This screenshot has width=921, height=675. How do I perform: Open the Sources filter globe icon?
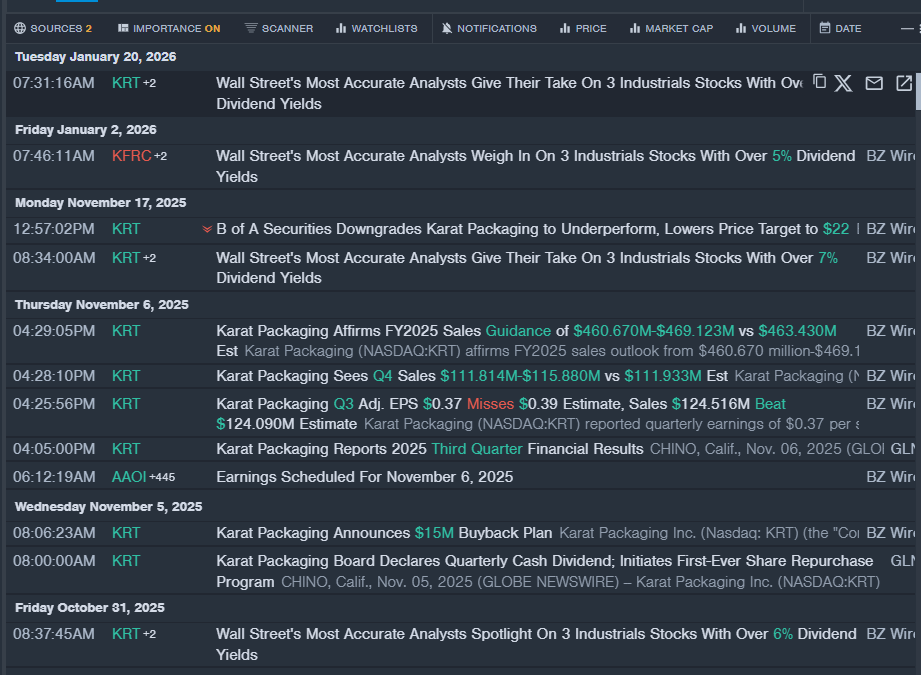[x=21, y=28]
